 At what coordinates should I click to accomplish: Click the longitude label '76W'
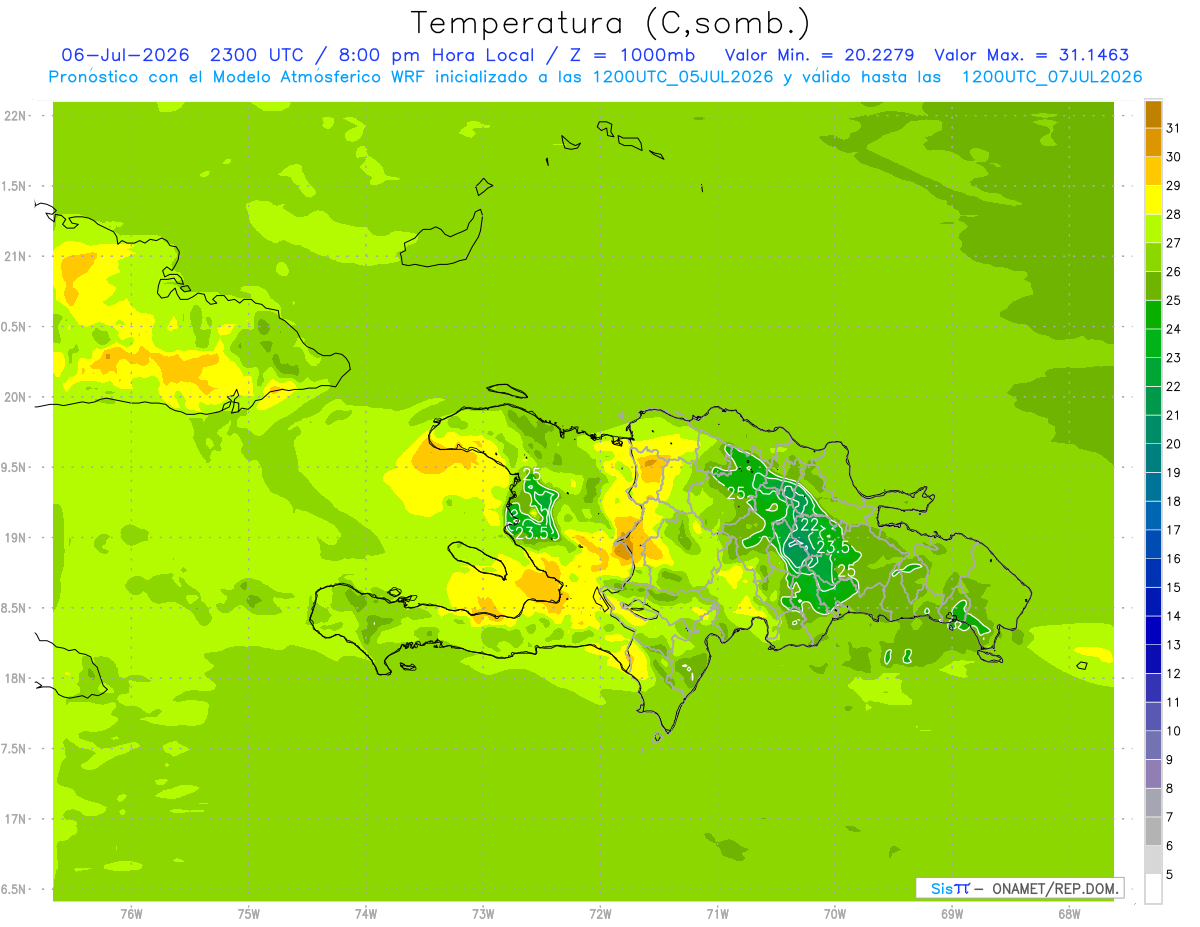coord(131,914)
